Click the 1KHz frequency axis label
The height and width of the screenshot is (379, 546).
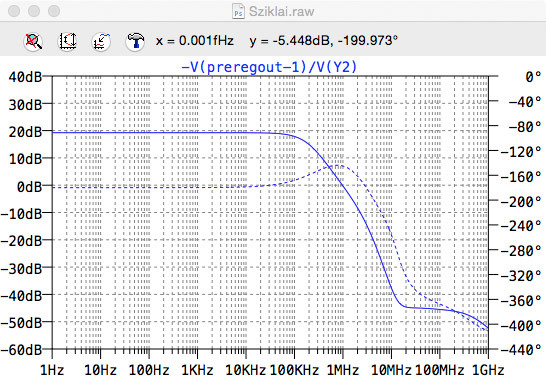pos(197,370)
